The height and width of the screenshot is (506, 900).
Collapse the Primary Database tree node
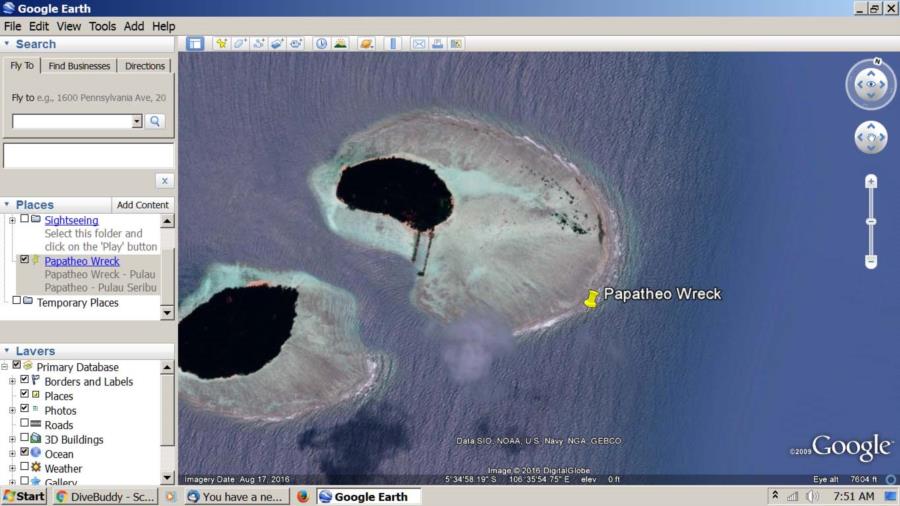pos(5,366)
